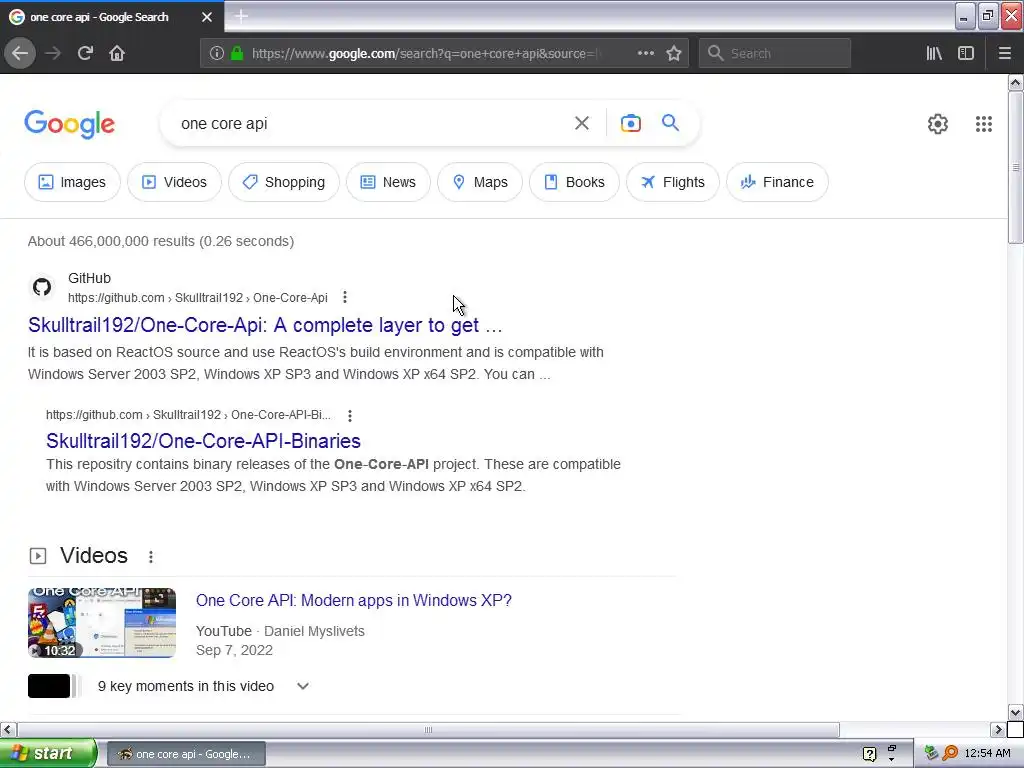This screenshot has height=768, width=1024.
Task: Open the Firefox hamburger menu
Action: (1004, 53)
